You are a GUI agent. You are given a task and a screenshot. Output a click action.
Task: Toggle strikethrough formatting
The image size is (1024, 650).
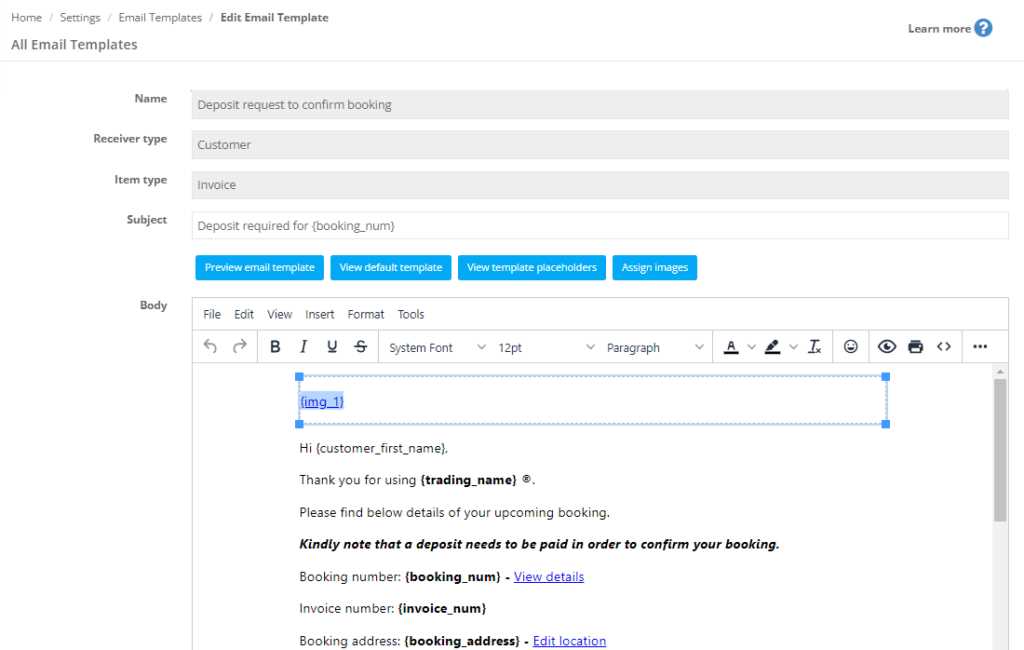coord(360,346)
